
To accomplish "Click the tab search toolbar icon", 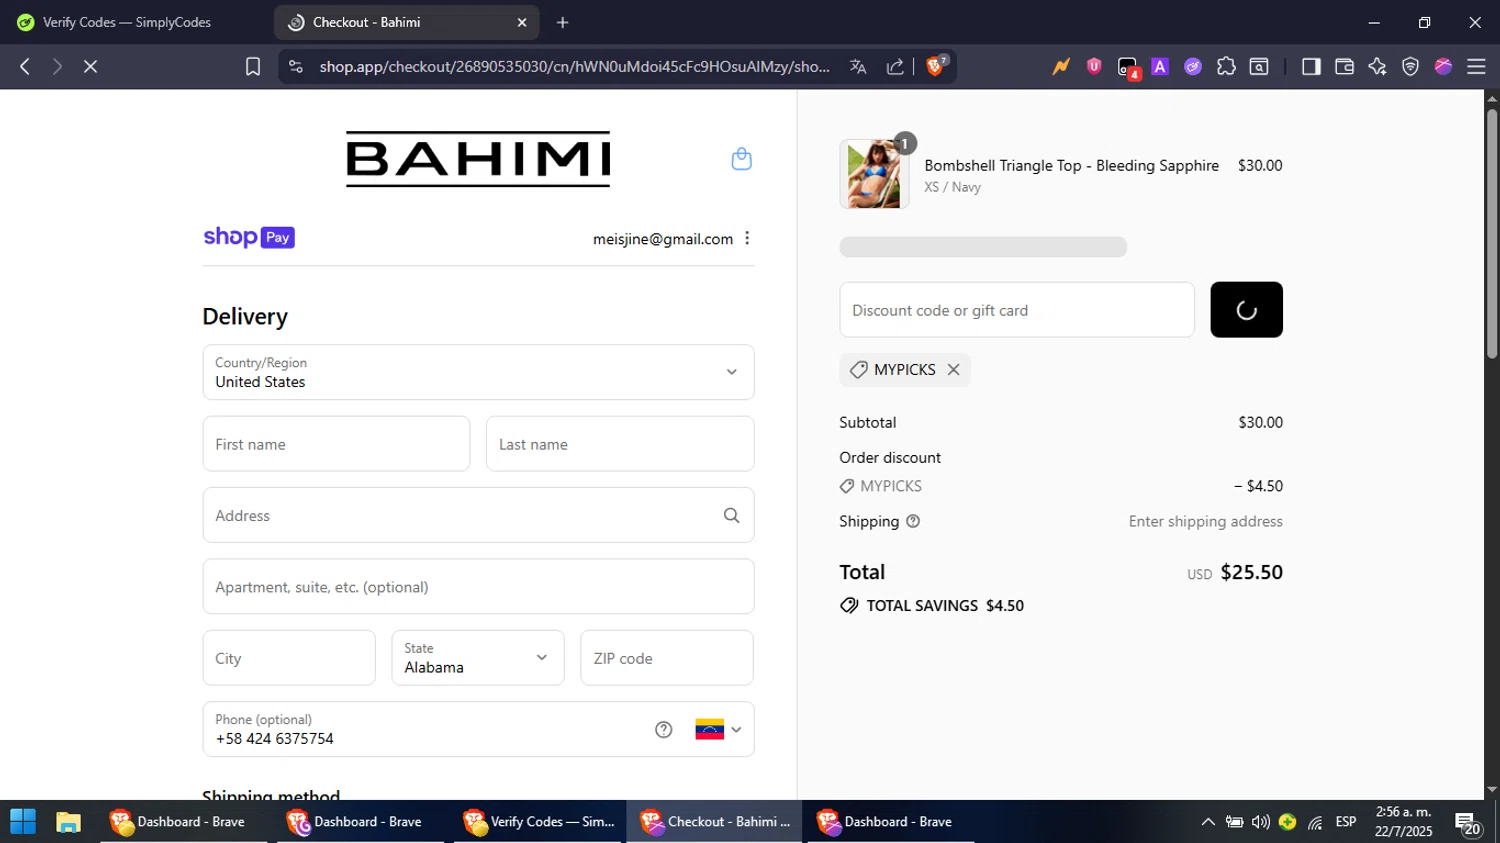I will click(x=1259, y=66).
